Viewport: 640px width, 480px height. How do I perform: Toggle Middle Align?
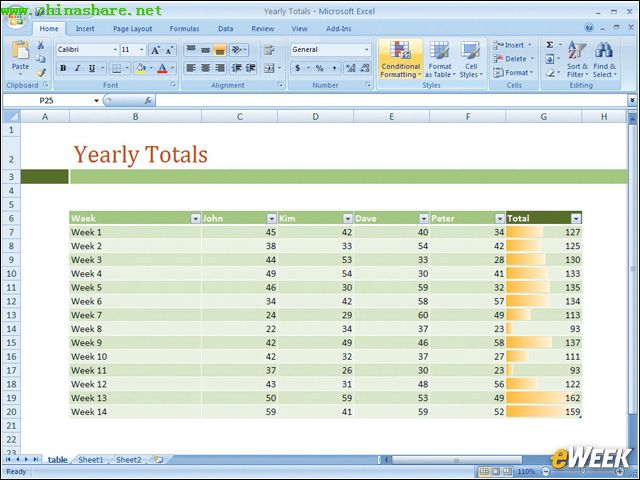click(205, 50)
